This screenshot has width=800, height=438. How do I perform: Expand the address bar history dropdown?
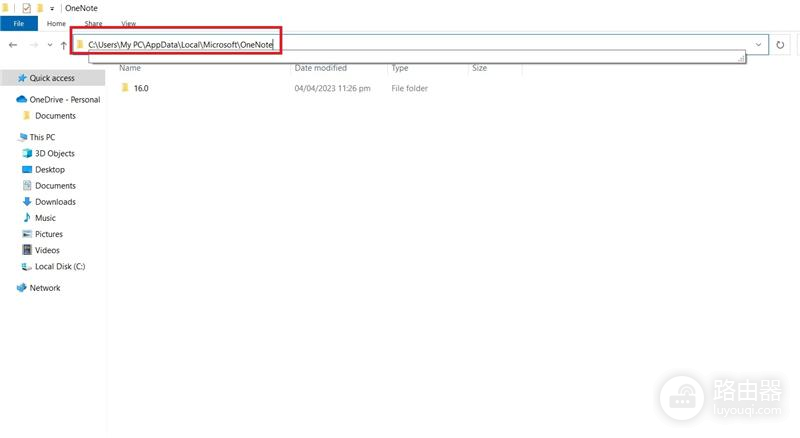(758, 44)
